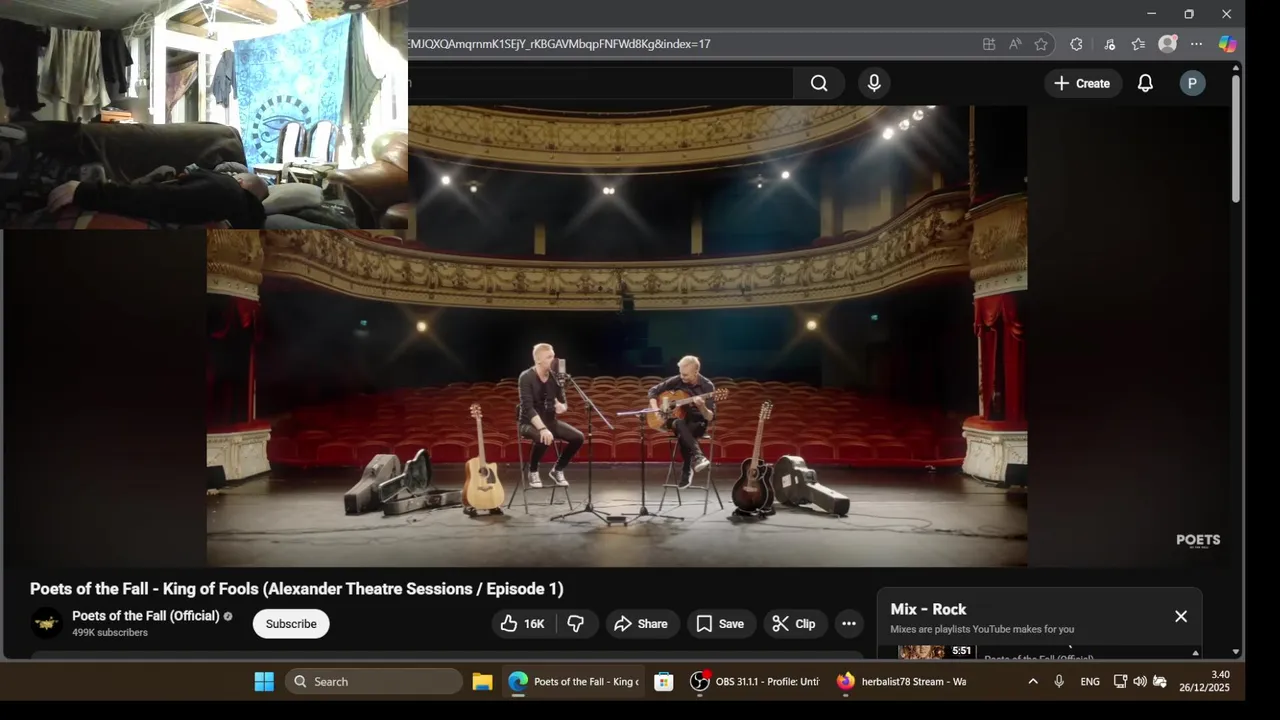
Task: Open the volume speaker tray icon
Action: click(1140, 682)
